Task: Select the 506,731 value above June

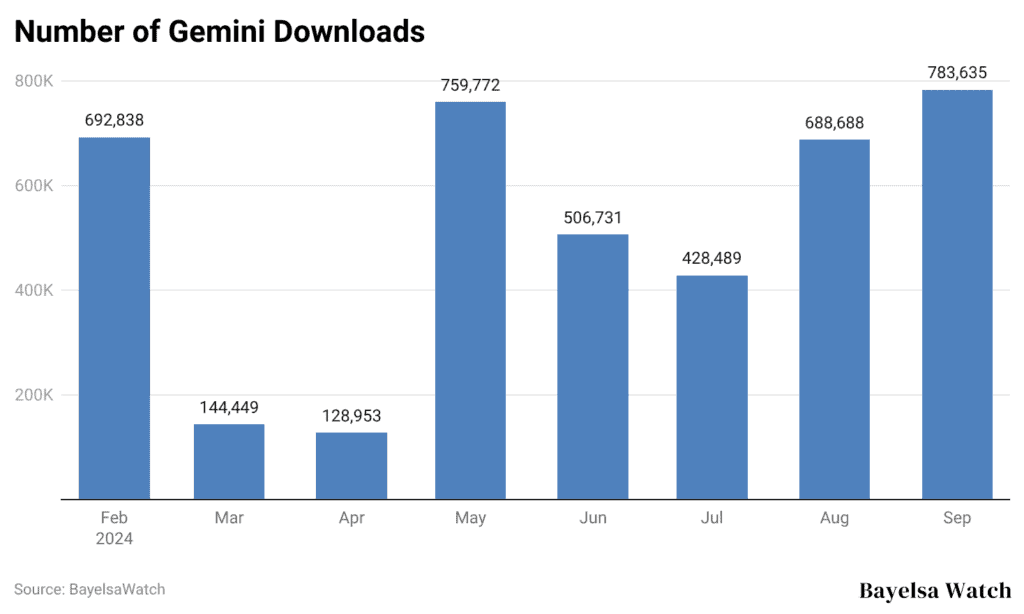Action: pyautogui.click(x=592, y=217)
